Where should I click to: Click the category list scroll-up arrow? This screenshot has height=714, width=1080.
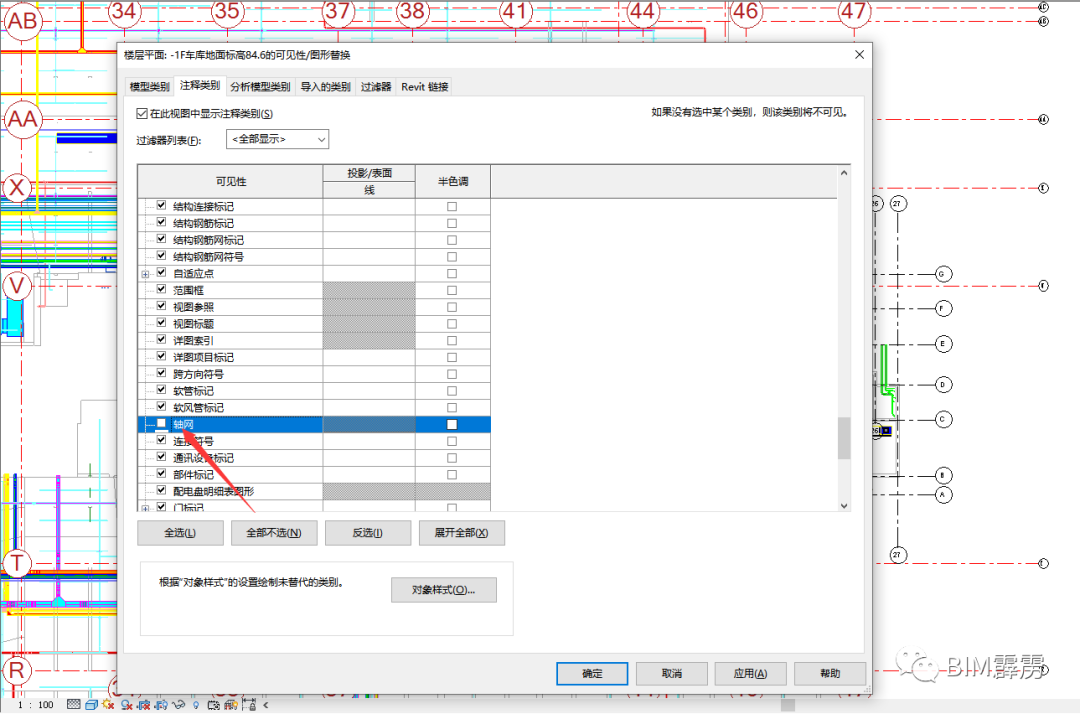[844, 173]
